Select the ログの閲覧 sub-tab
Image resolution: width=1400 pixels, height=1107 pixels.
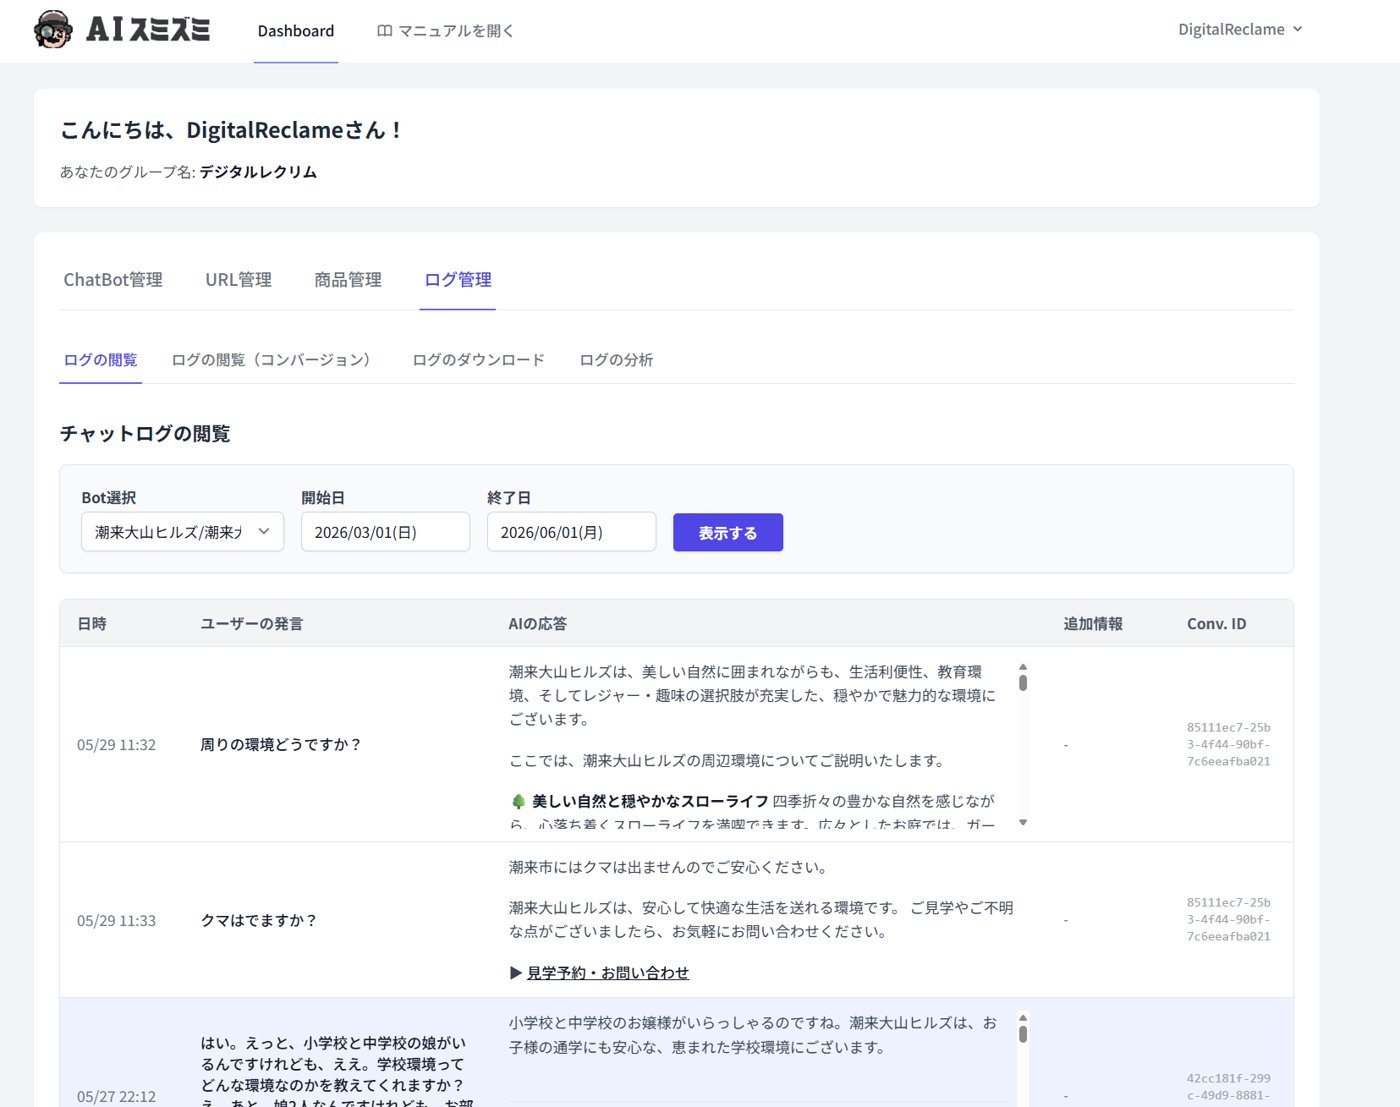point(100,360)
